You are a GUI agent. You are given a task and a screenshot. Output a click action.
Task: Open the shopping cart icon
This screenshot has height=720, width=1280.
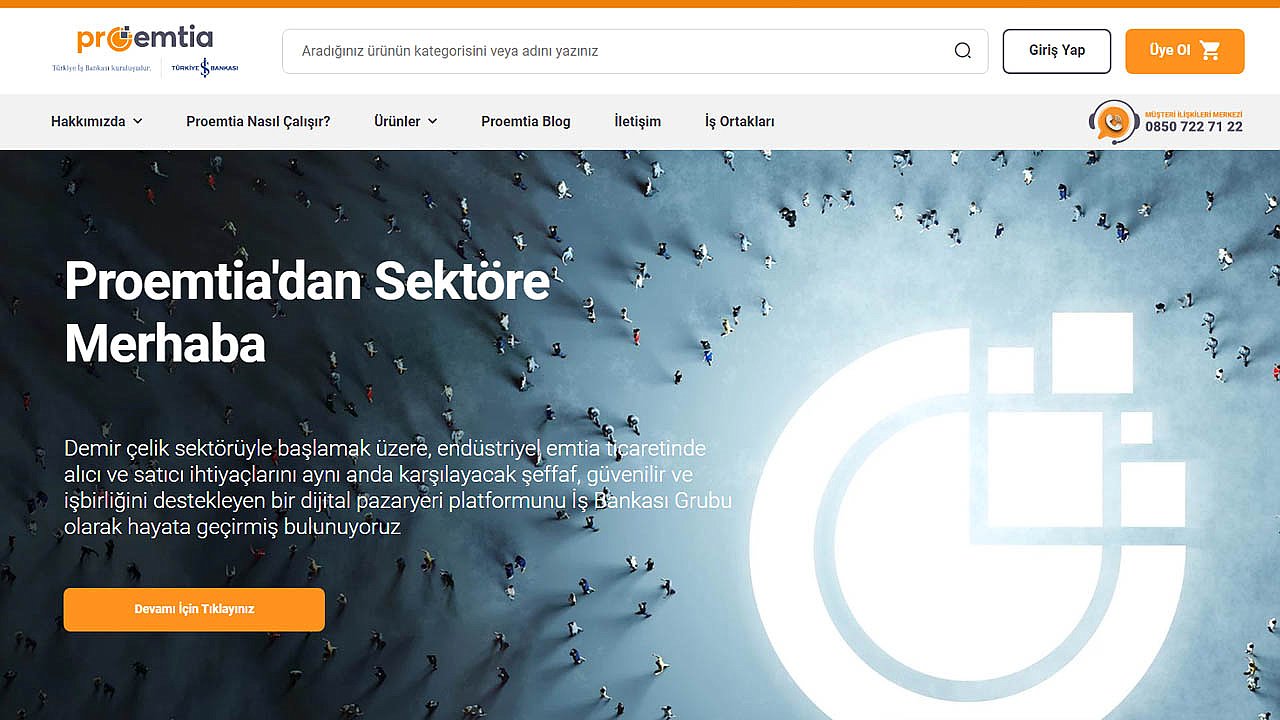1210,51
